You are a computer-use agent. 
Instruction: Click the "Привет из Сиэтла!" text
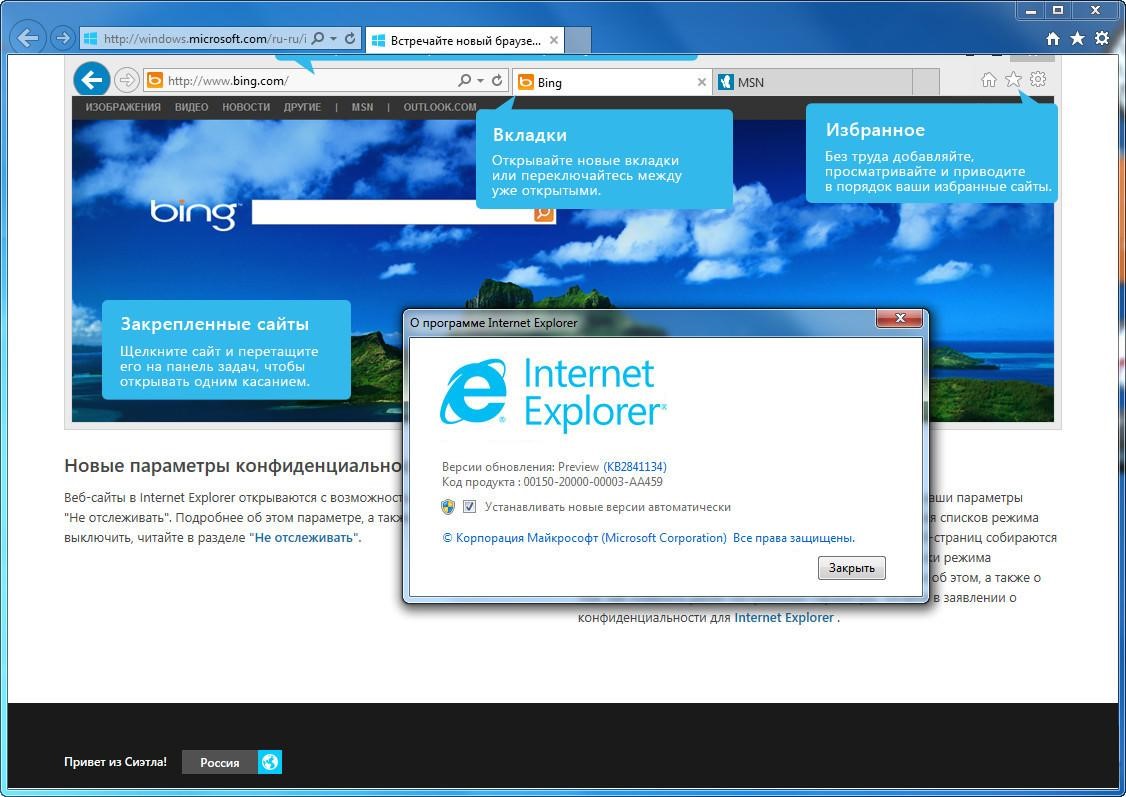(x=116, y=762)
